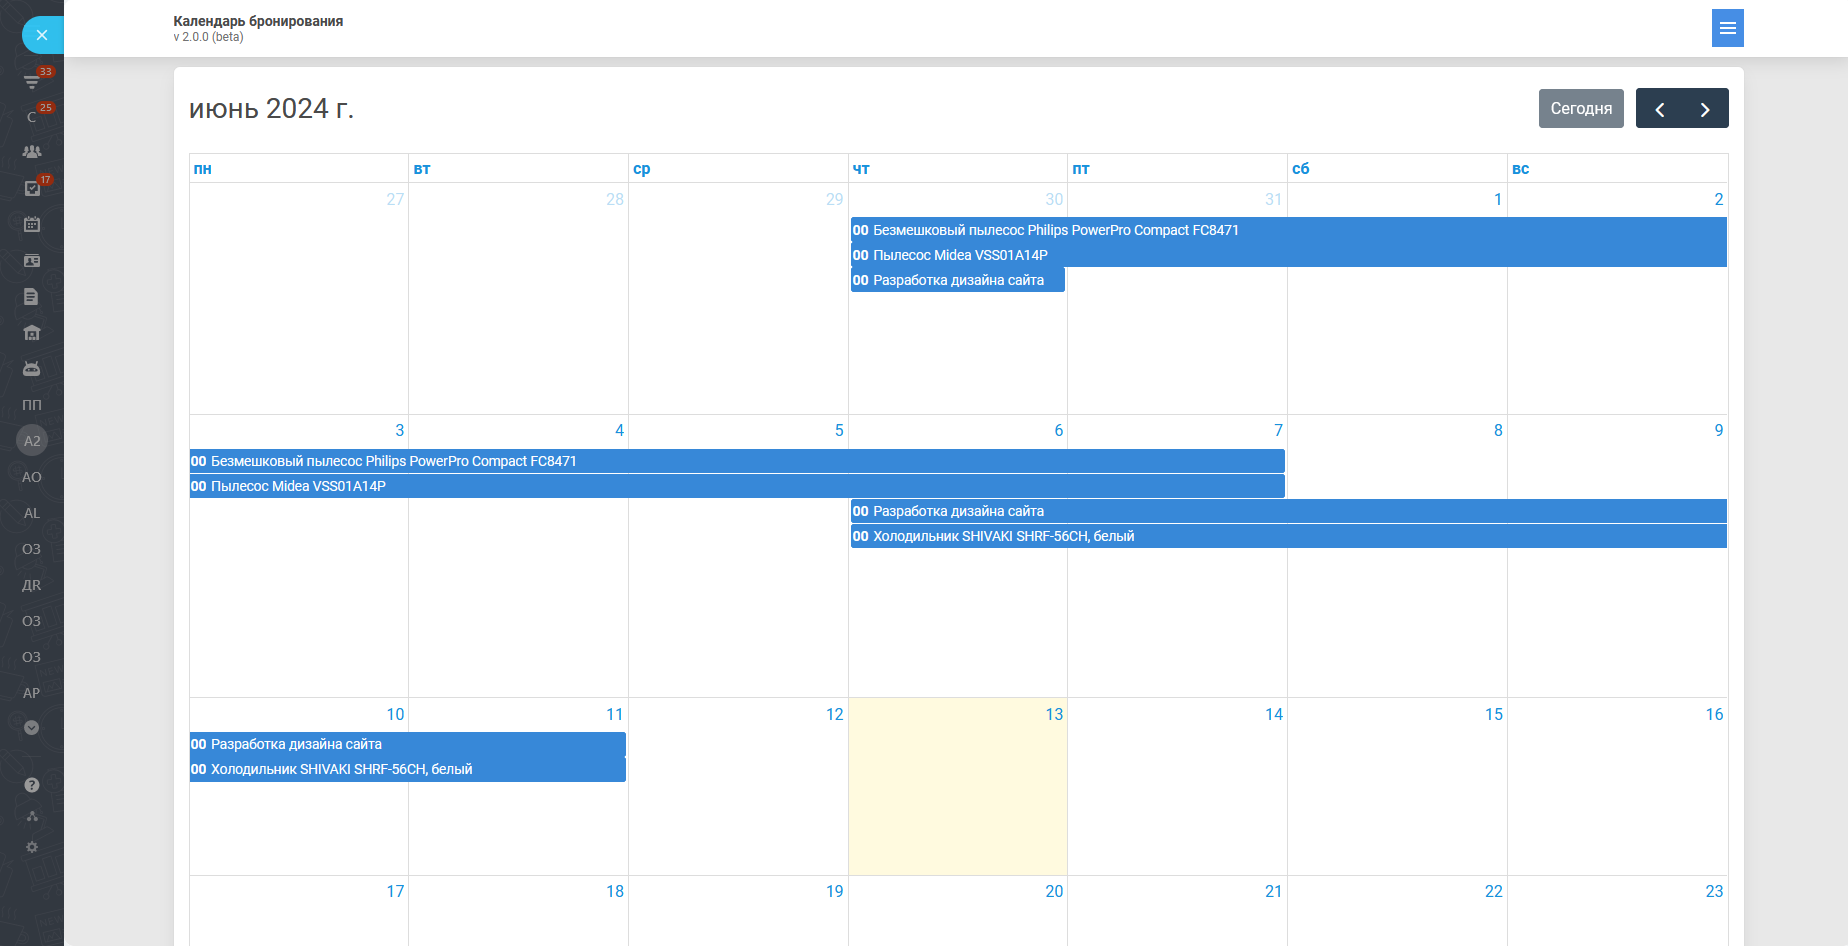Click the Календарь бронирования page title
Viewport: 1848px width, 946px height.
[258, 21]
